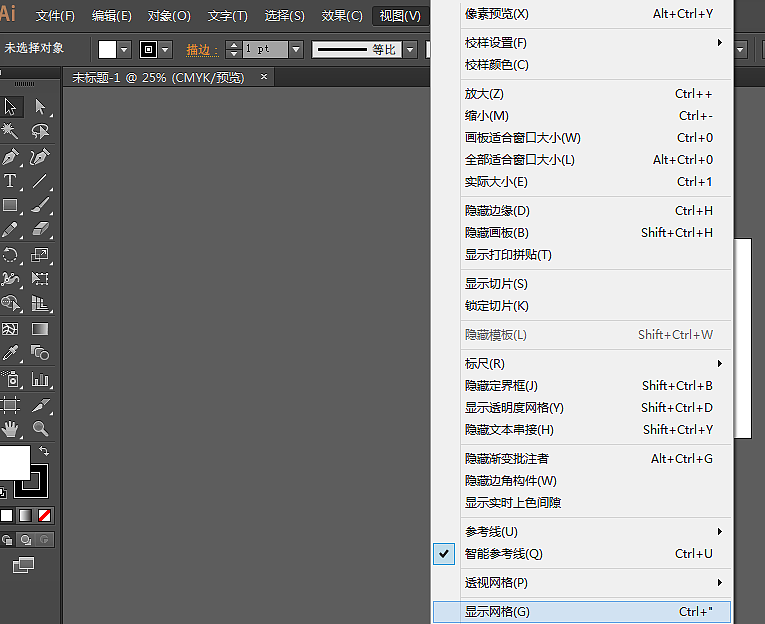765x624 pixels.
Task: Select the Blend tool
Action: click(40, 353)
